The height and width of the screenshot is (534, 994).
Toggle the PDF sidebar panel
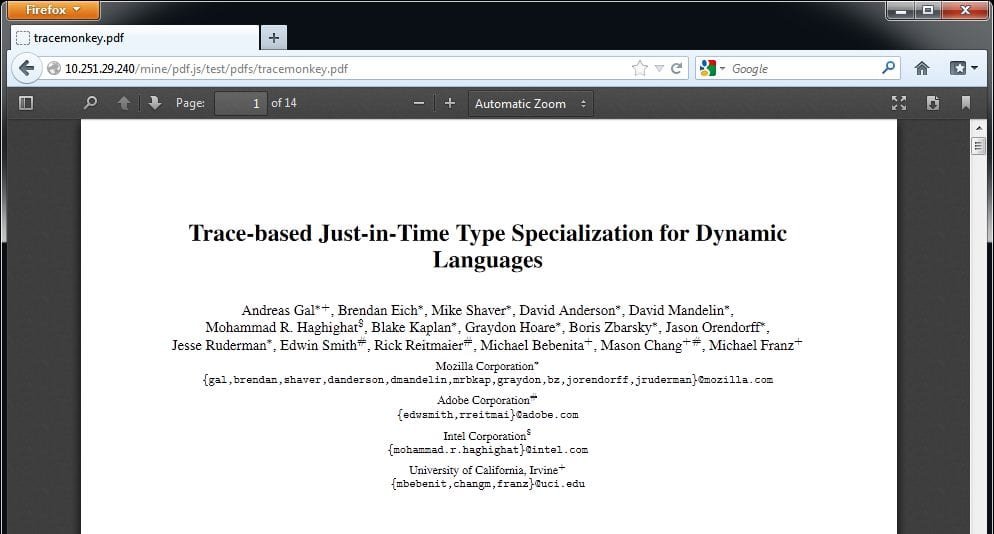26,103
